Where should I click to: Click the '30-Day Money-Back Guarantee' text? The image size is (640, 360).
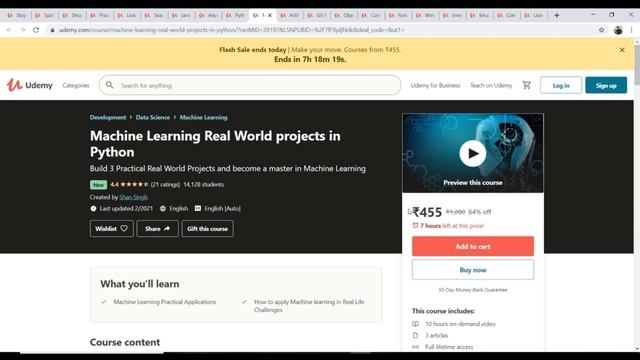[x=473, y=290]
